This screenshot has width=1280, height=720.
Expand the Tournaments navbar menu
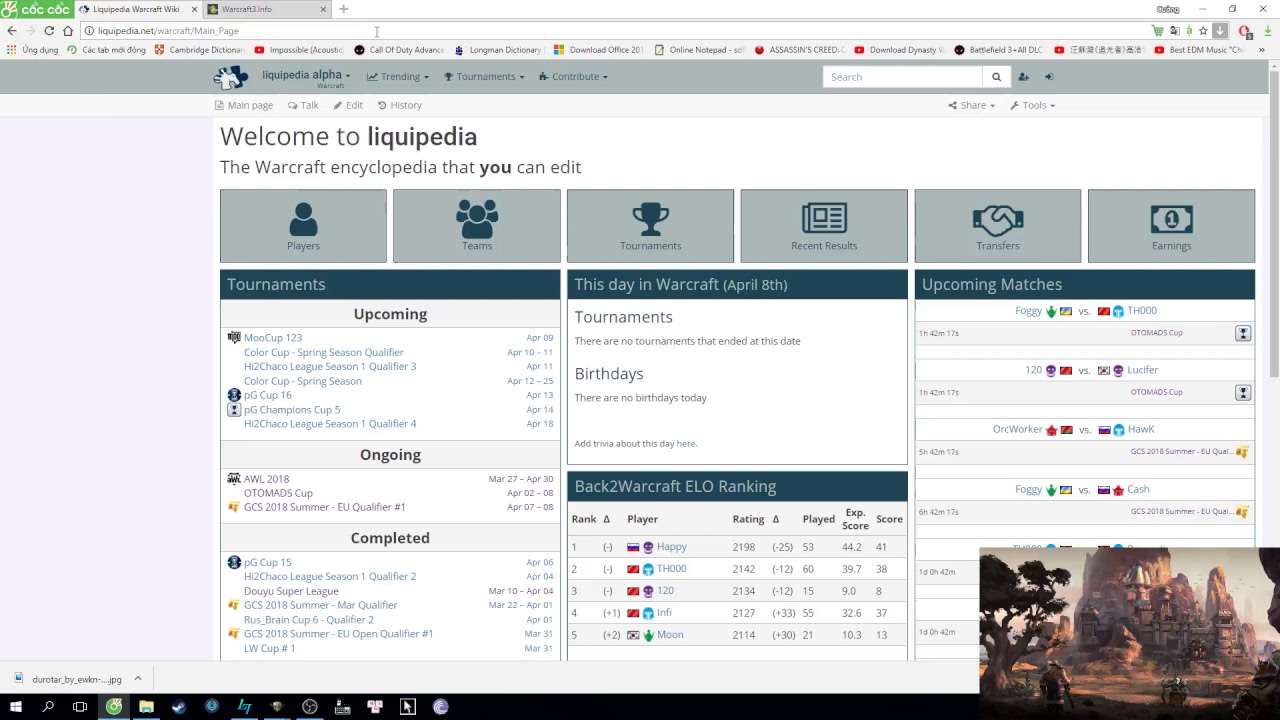484,77
